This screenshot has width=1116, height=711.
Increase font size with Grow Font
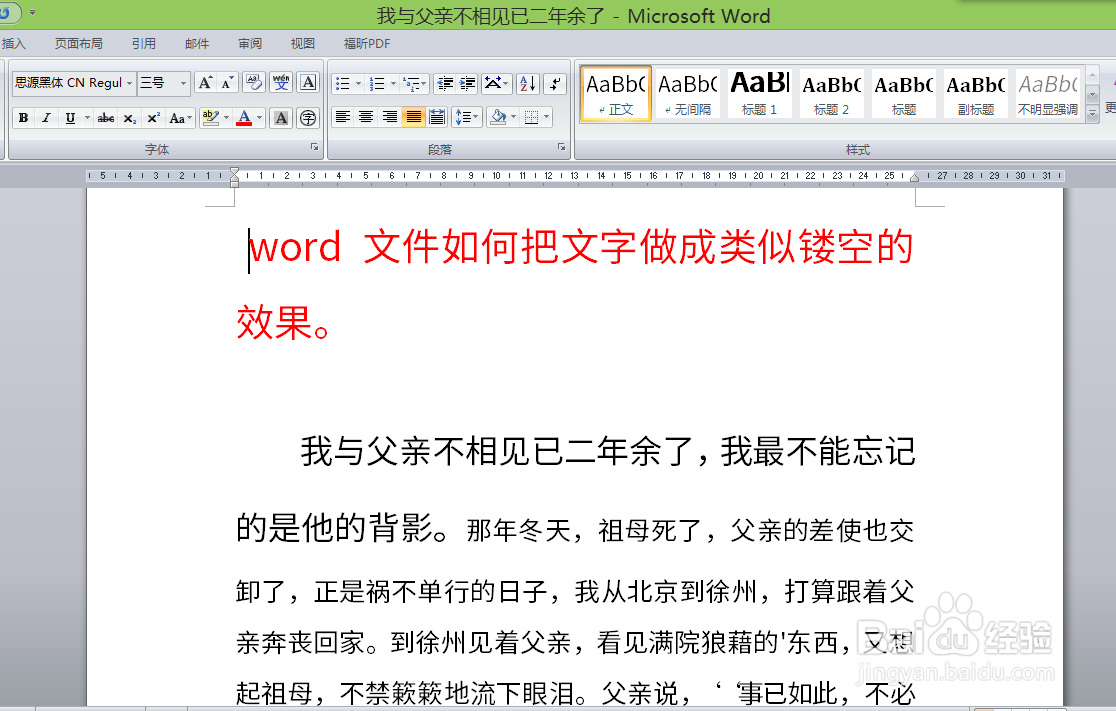pyautogui.click(x=205, y=83)
